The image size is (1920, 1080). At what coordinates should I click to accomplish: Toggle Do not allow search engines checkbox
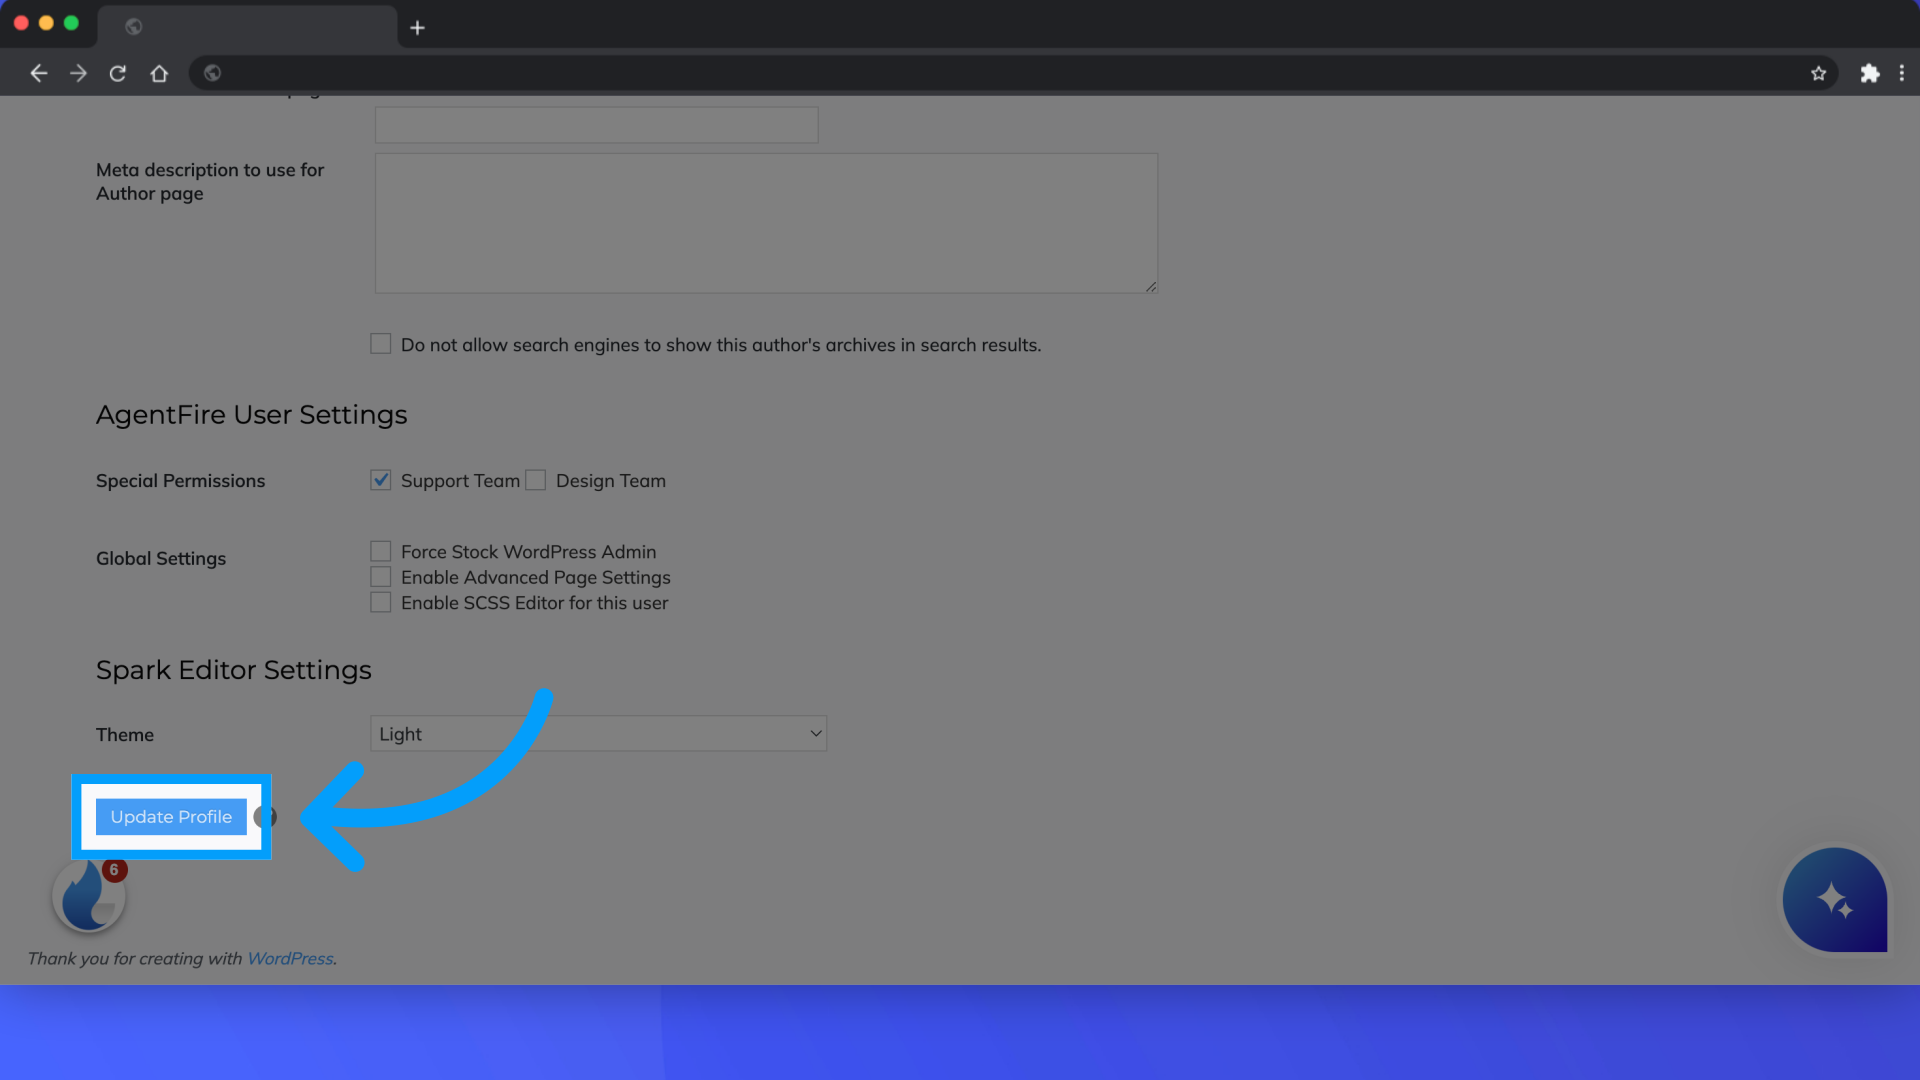(x=380, y=344)
